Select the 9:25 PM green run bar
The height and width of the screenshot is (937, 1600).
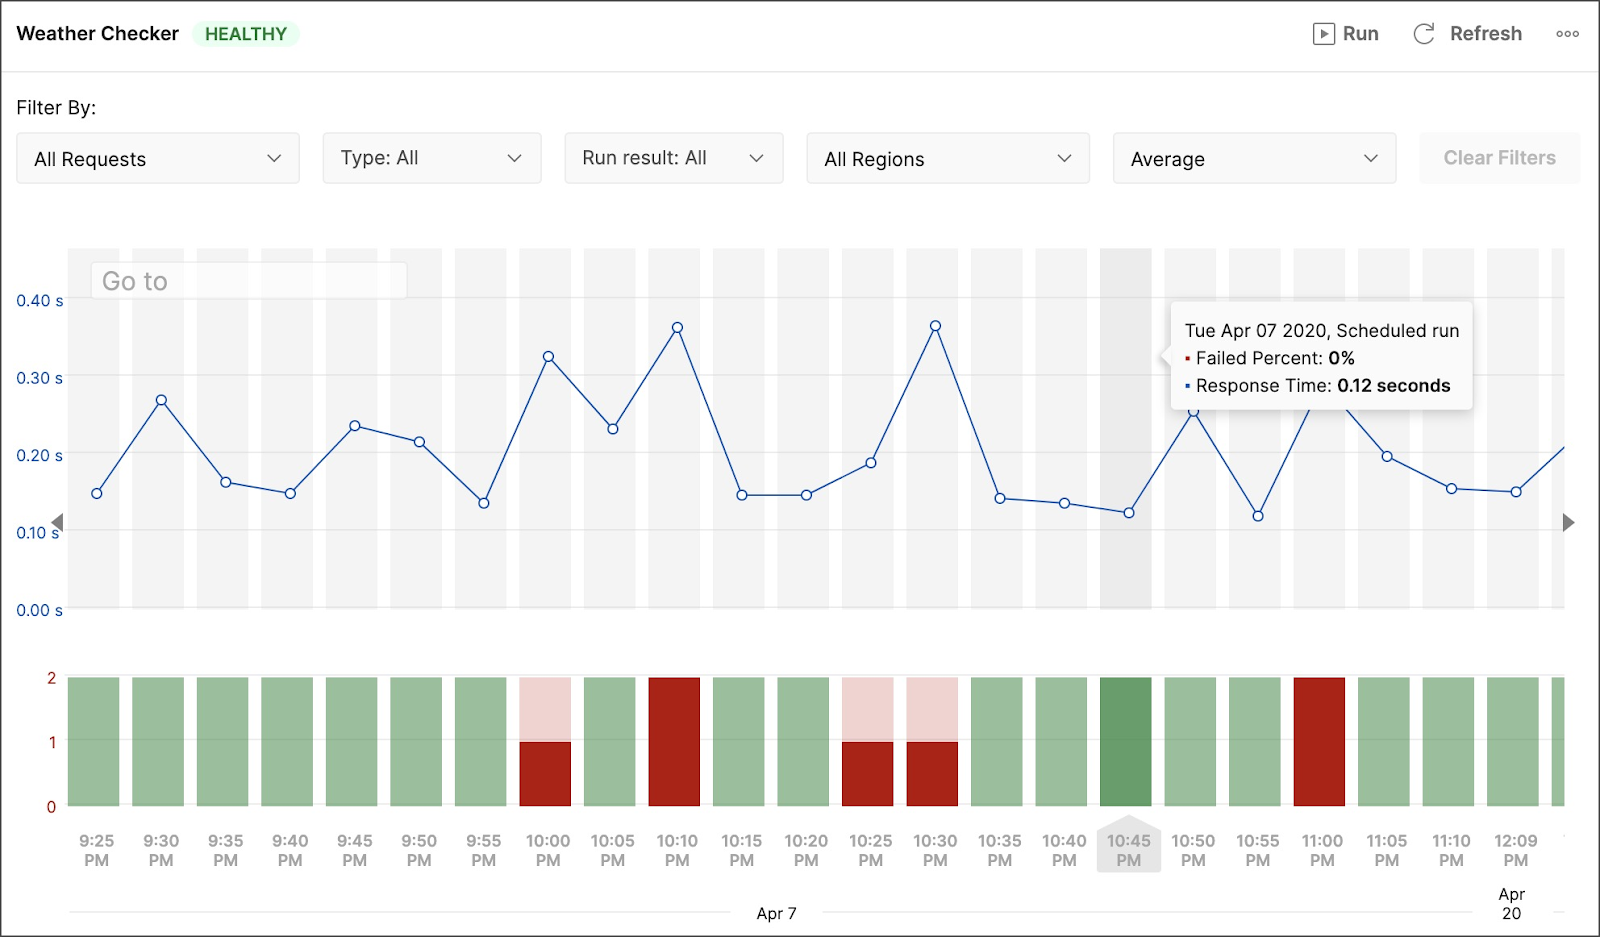(x=93, y=742)
